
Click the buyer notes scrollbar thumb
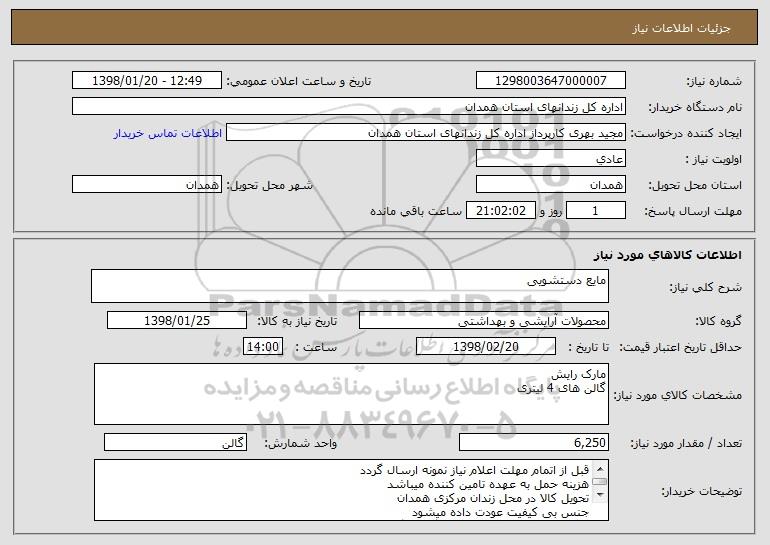pyautogui.click(x=600, y=482)
